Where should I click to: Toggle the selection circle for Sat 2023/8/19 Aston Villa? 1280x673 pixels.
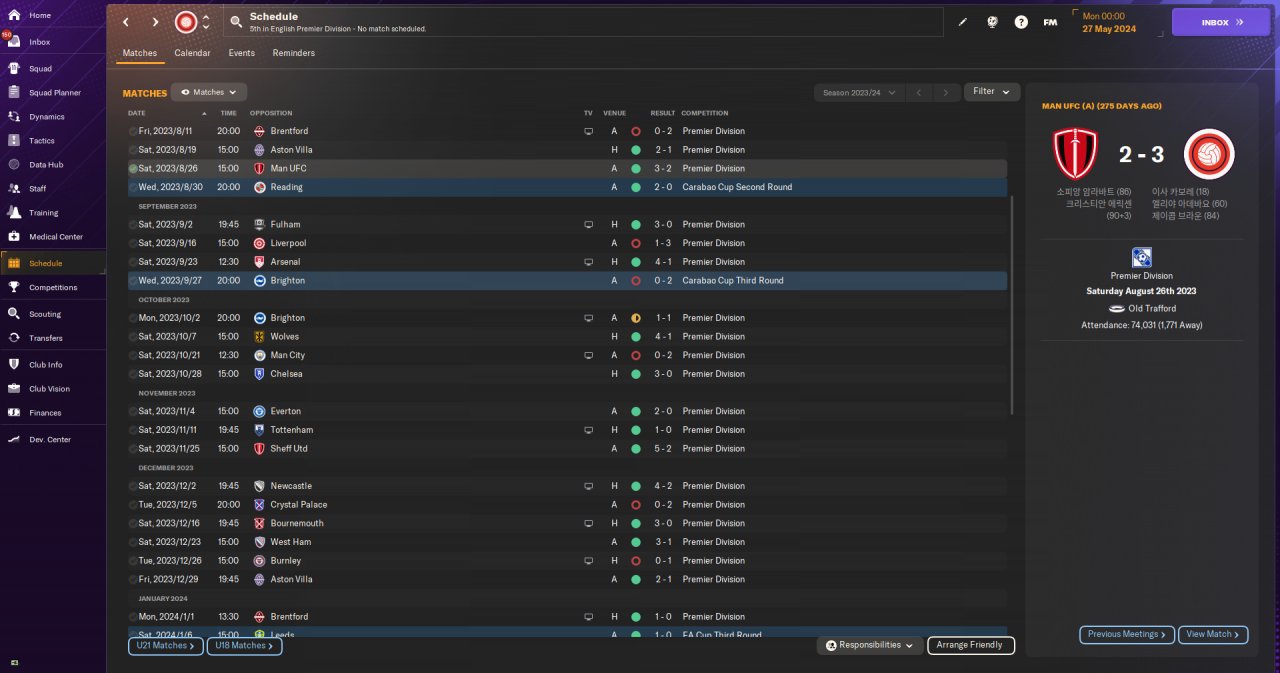(x=133, y=150)
